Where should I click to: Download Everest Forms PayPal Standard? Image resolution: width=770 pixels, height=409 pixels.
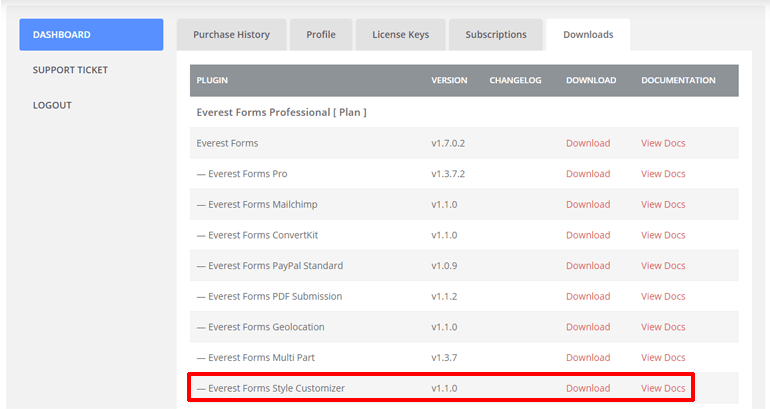[x=588, y=266]
